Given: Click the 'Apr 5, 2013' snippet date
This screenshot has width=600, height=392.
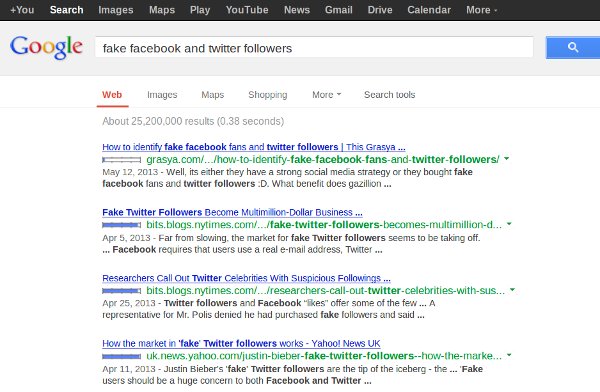Looking at the screenshot, I should point(126,238).
